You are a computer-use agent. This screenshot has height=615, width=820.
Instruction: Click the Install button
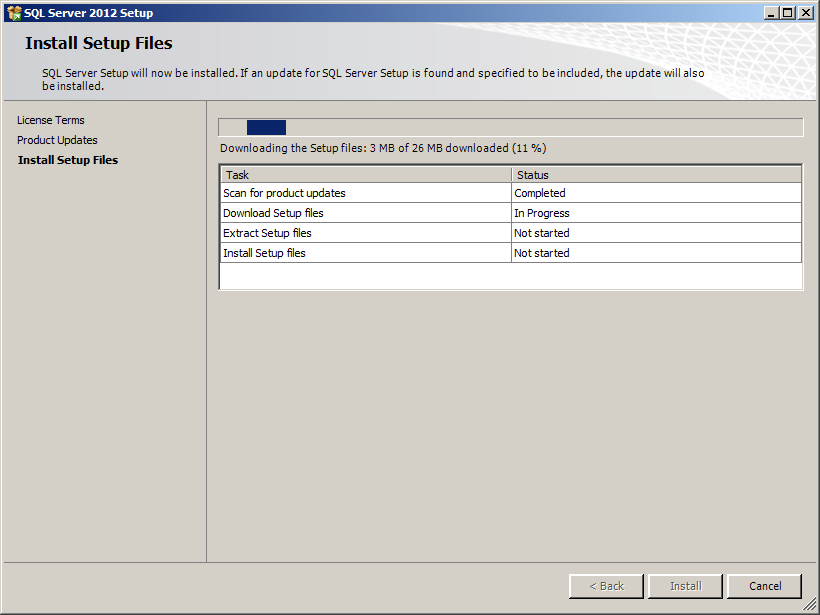click(x=685, y=586)
